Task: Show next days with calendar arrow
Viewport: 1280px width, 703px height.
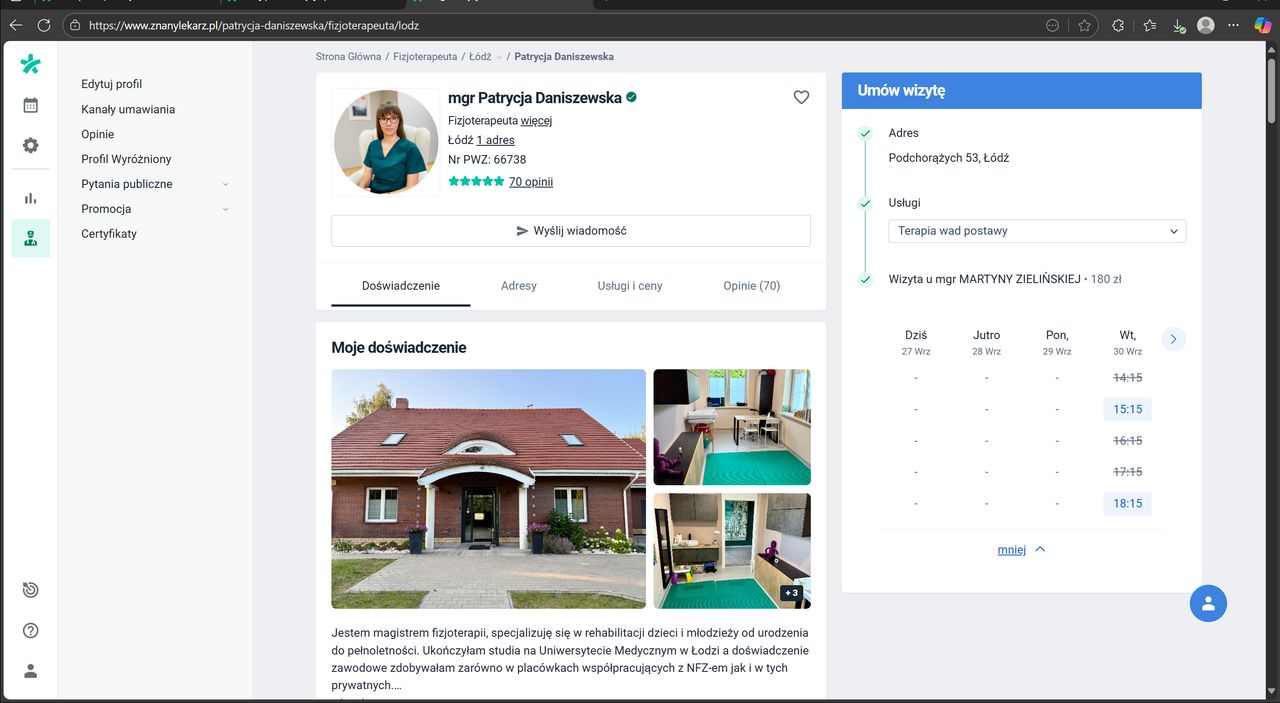Action: pos(1174,339)
